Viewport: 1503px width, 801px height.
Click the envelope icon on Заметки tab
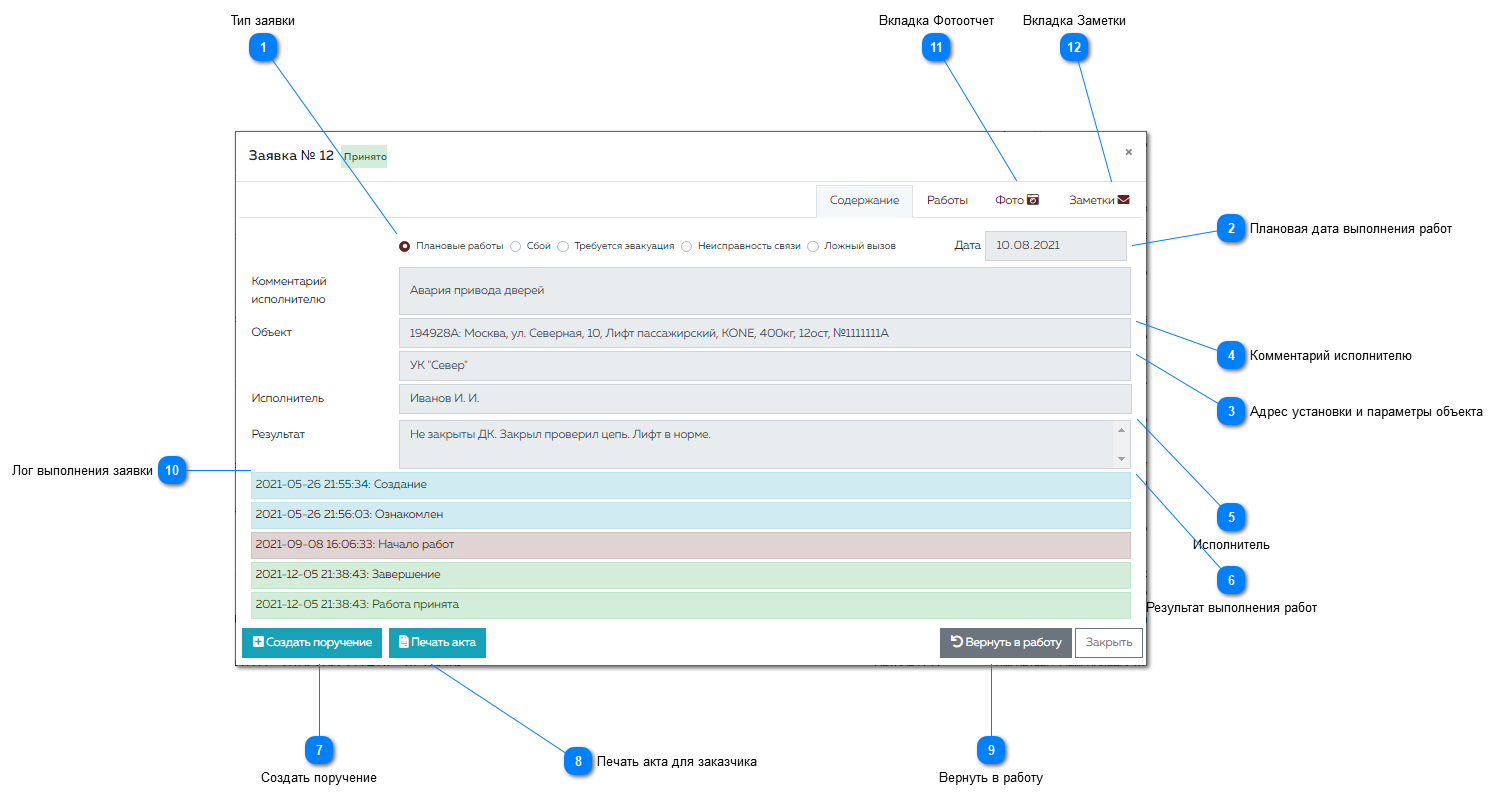(1124, 200)
